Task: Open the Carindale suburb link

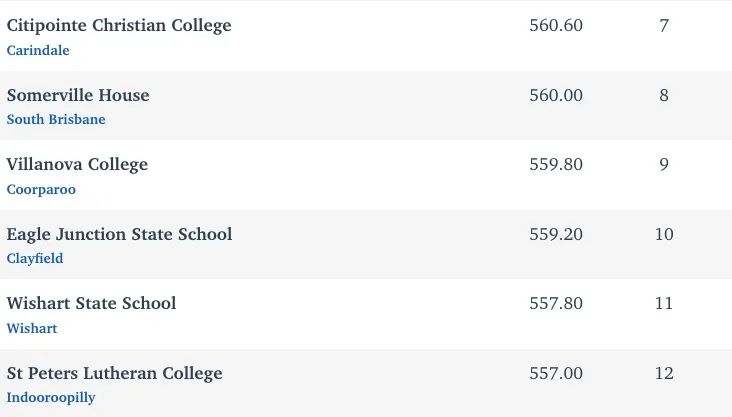Action: coord(38,50)
